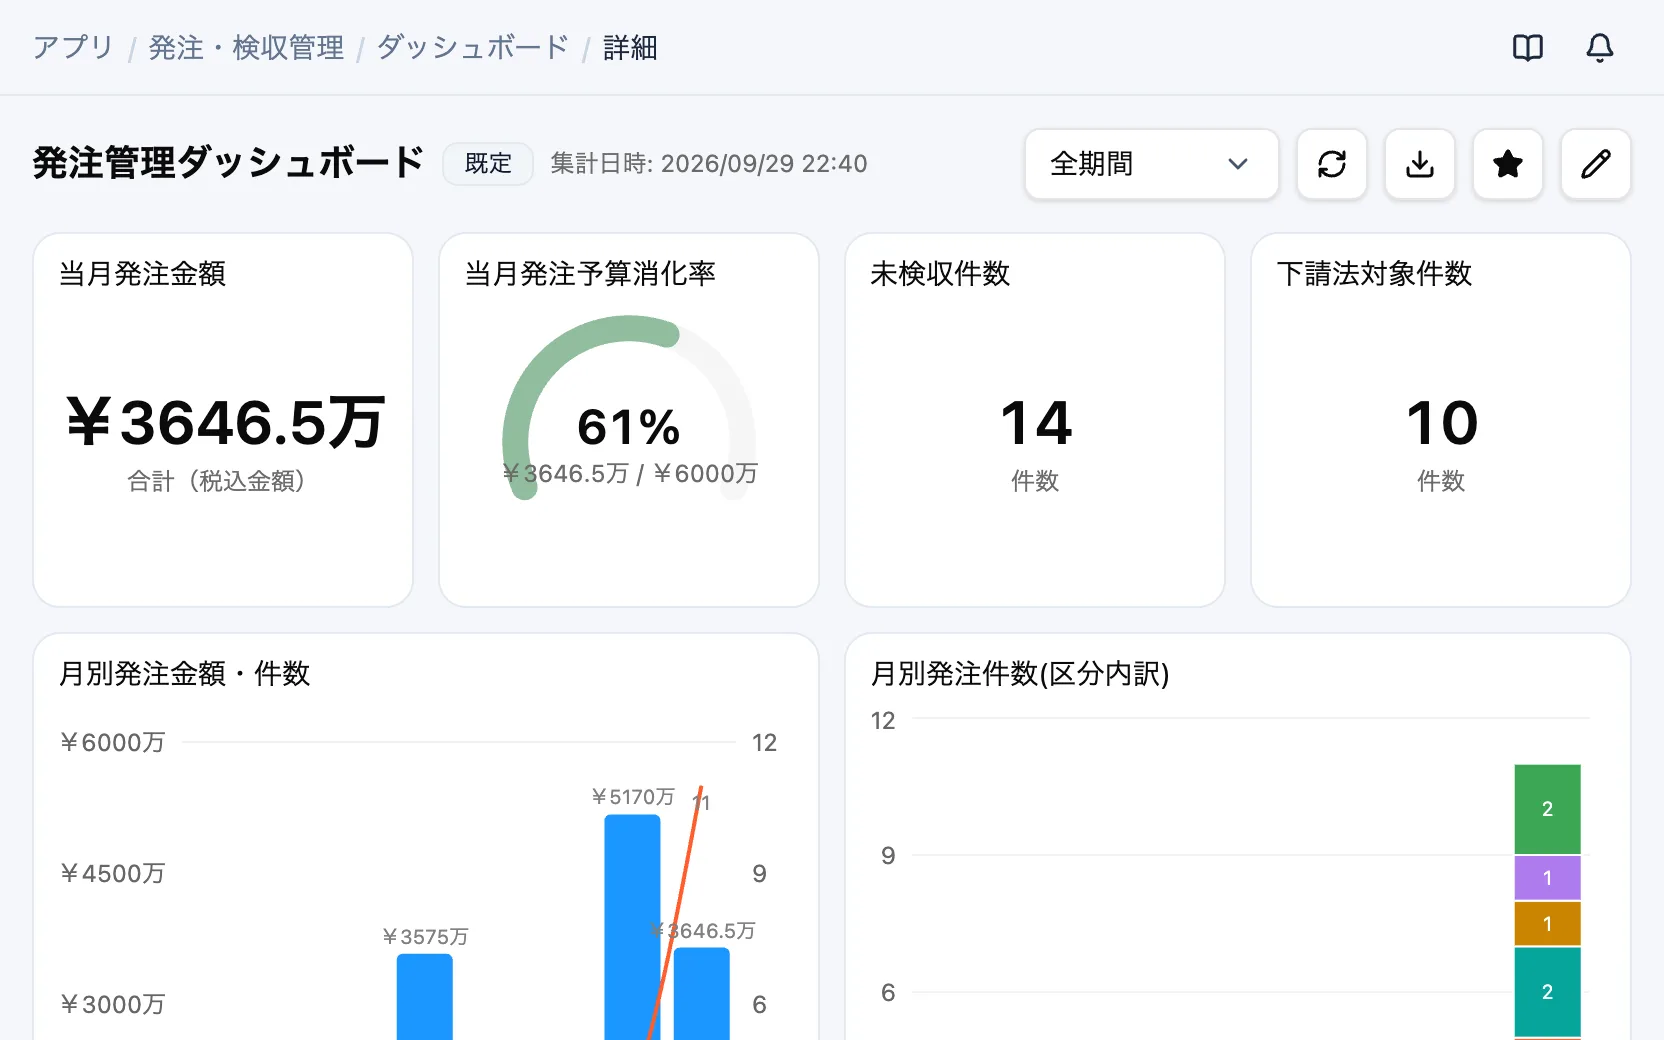This screenshot has width=1664, height=1040.
Task: Click the ¥3646.5万 / ¥6000万 gauge caption
Action: click(x=630, y=473)
